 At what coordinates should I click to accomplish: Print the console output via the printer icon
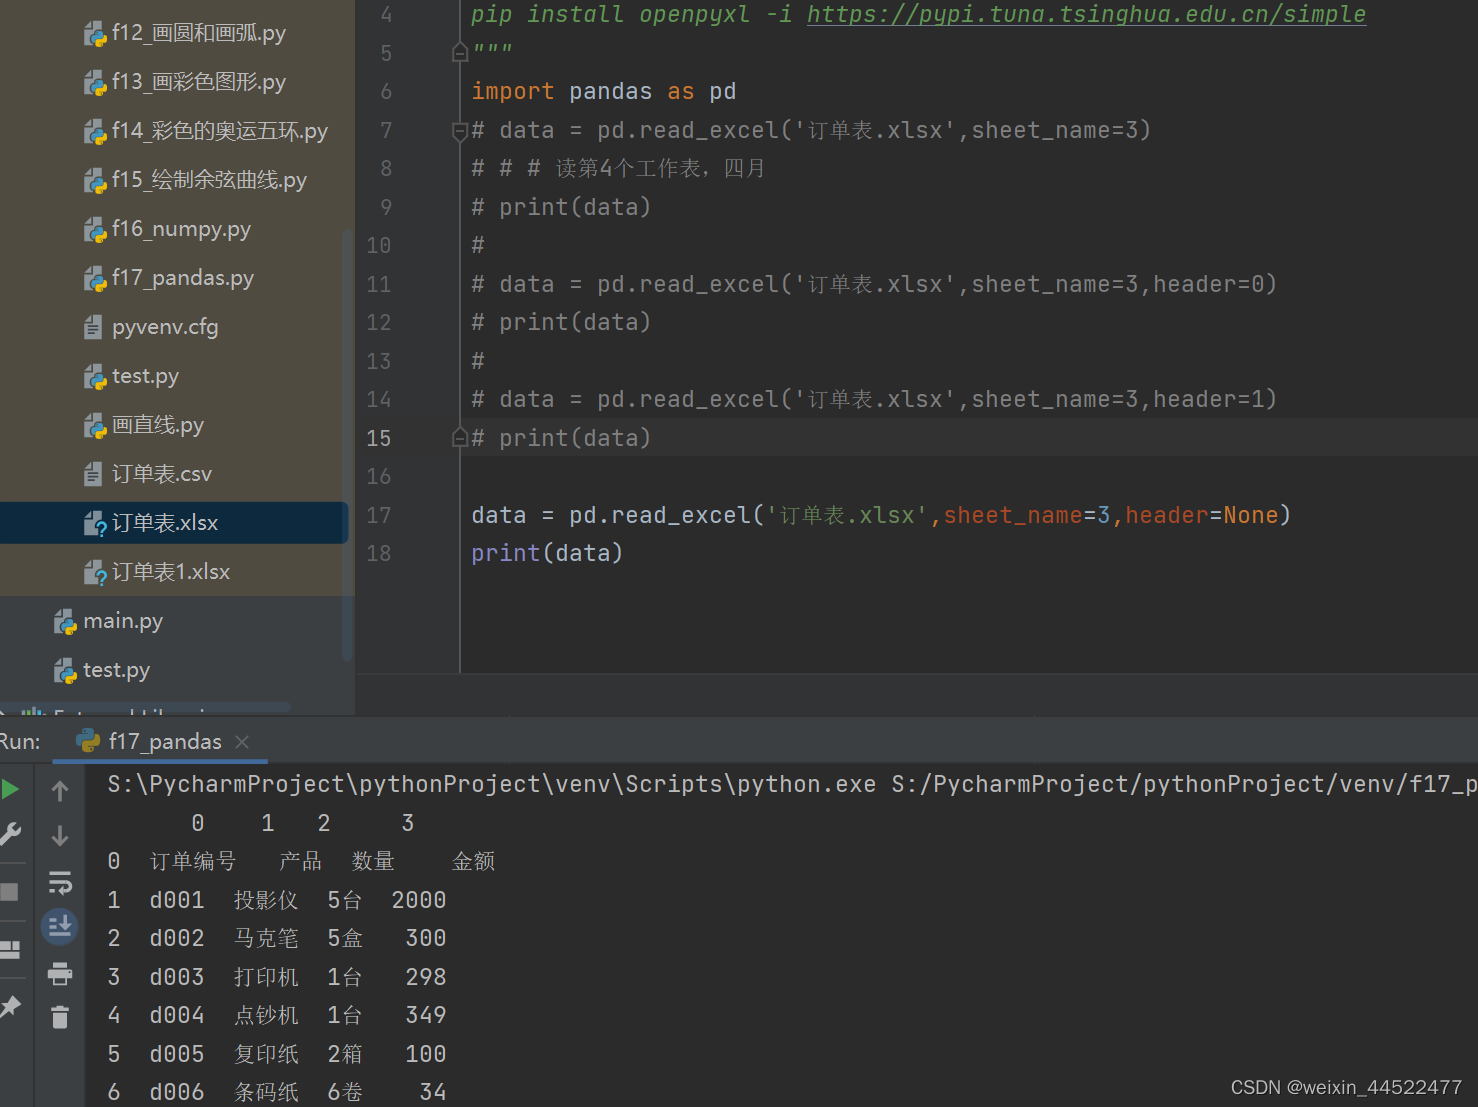tap(60, 973)
